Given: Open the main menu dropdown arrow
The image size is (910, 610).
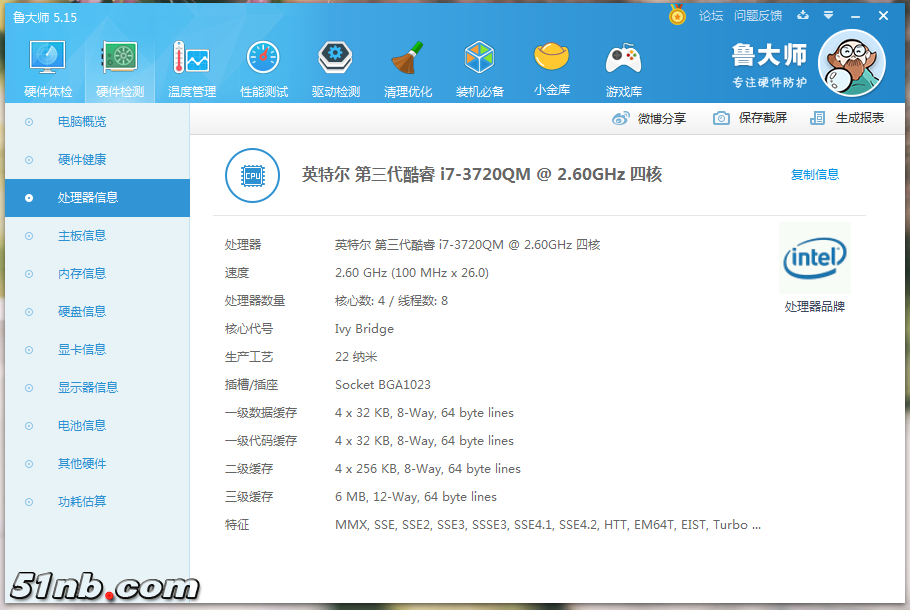Looking at the screenshot, I should pos(828,16).
